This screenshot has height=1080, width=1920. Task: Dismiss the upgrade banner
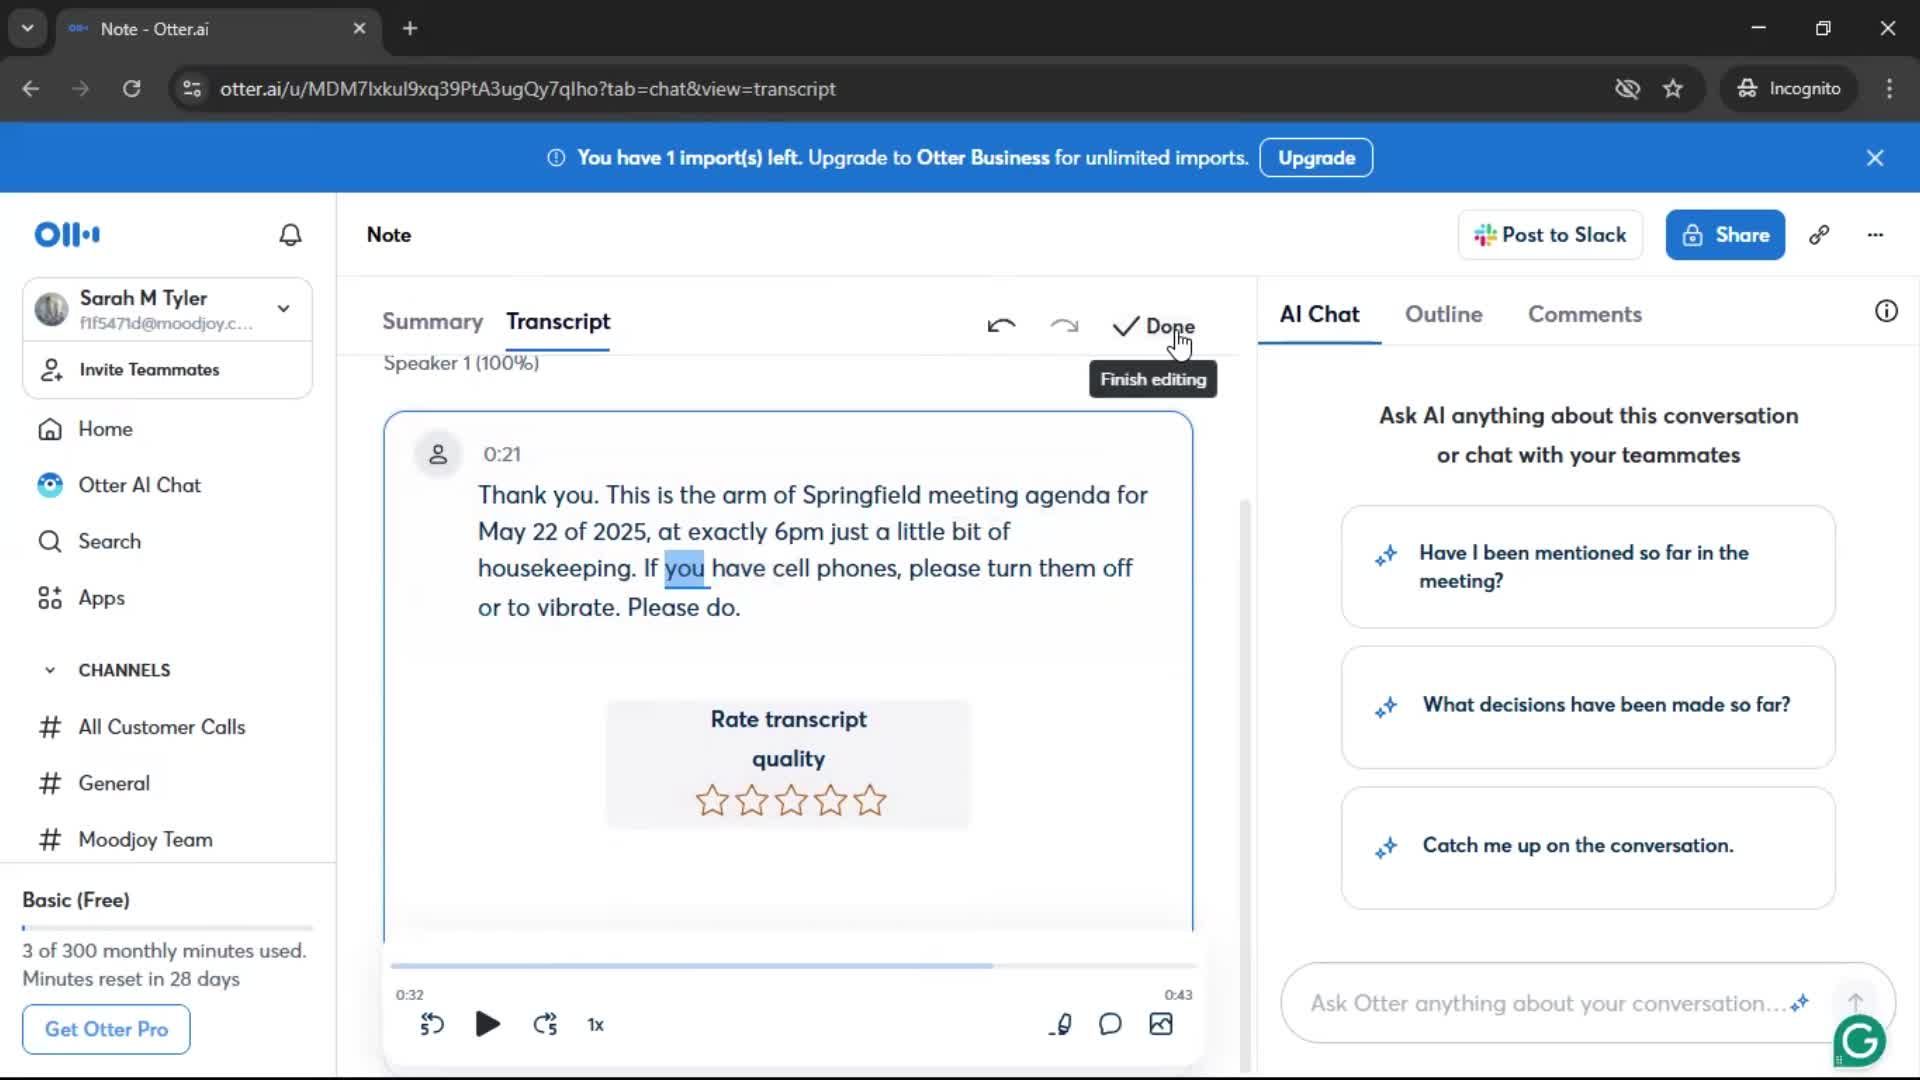point(1875,158)
